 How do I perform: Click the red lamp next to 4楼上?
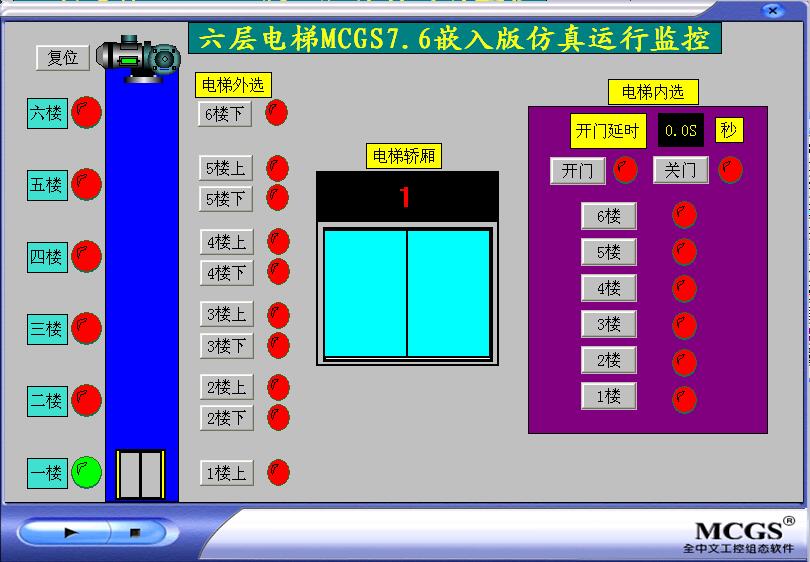pyautogui.click(x=278, y=241)
